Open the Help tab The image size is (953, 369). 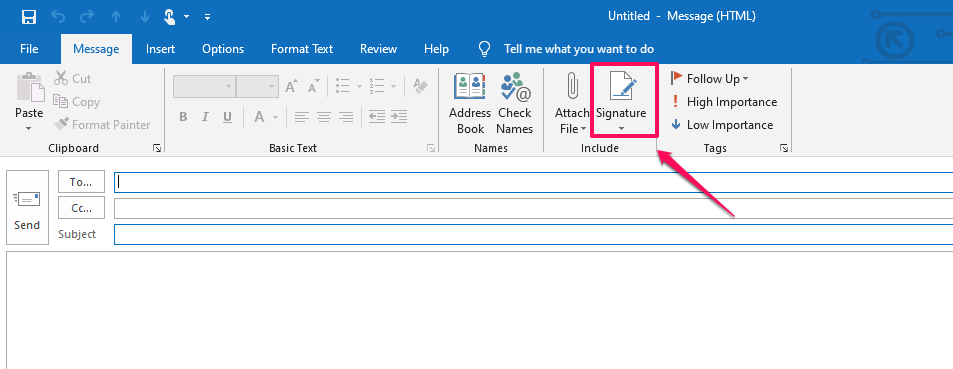[x=436, y=49]
